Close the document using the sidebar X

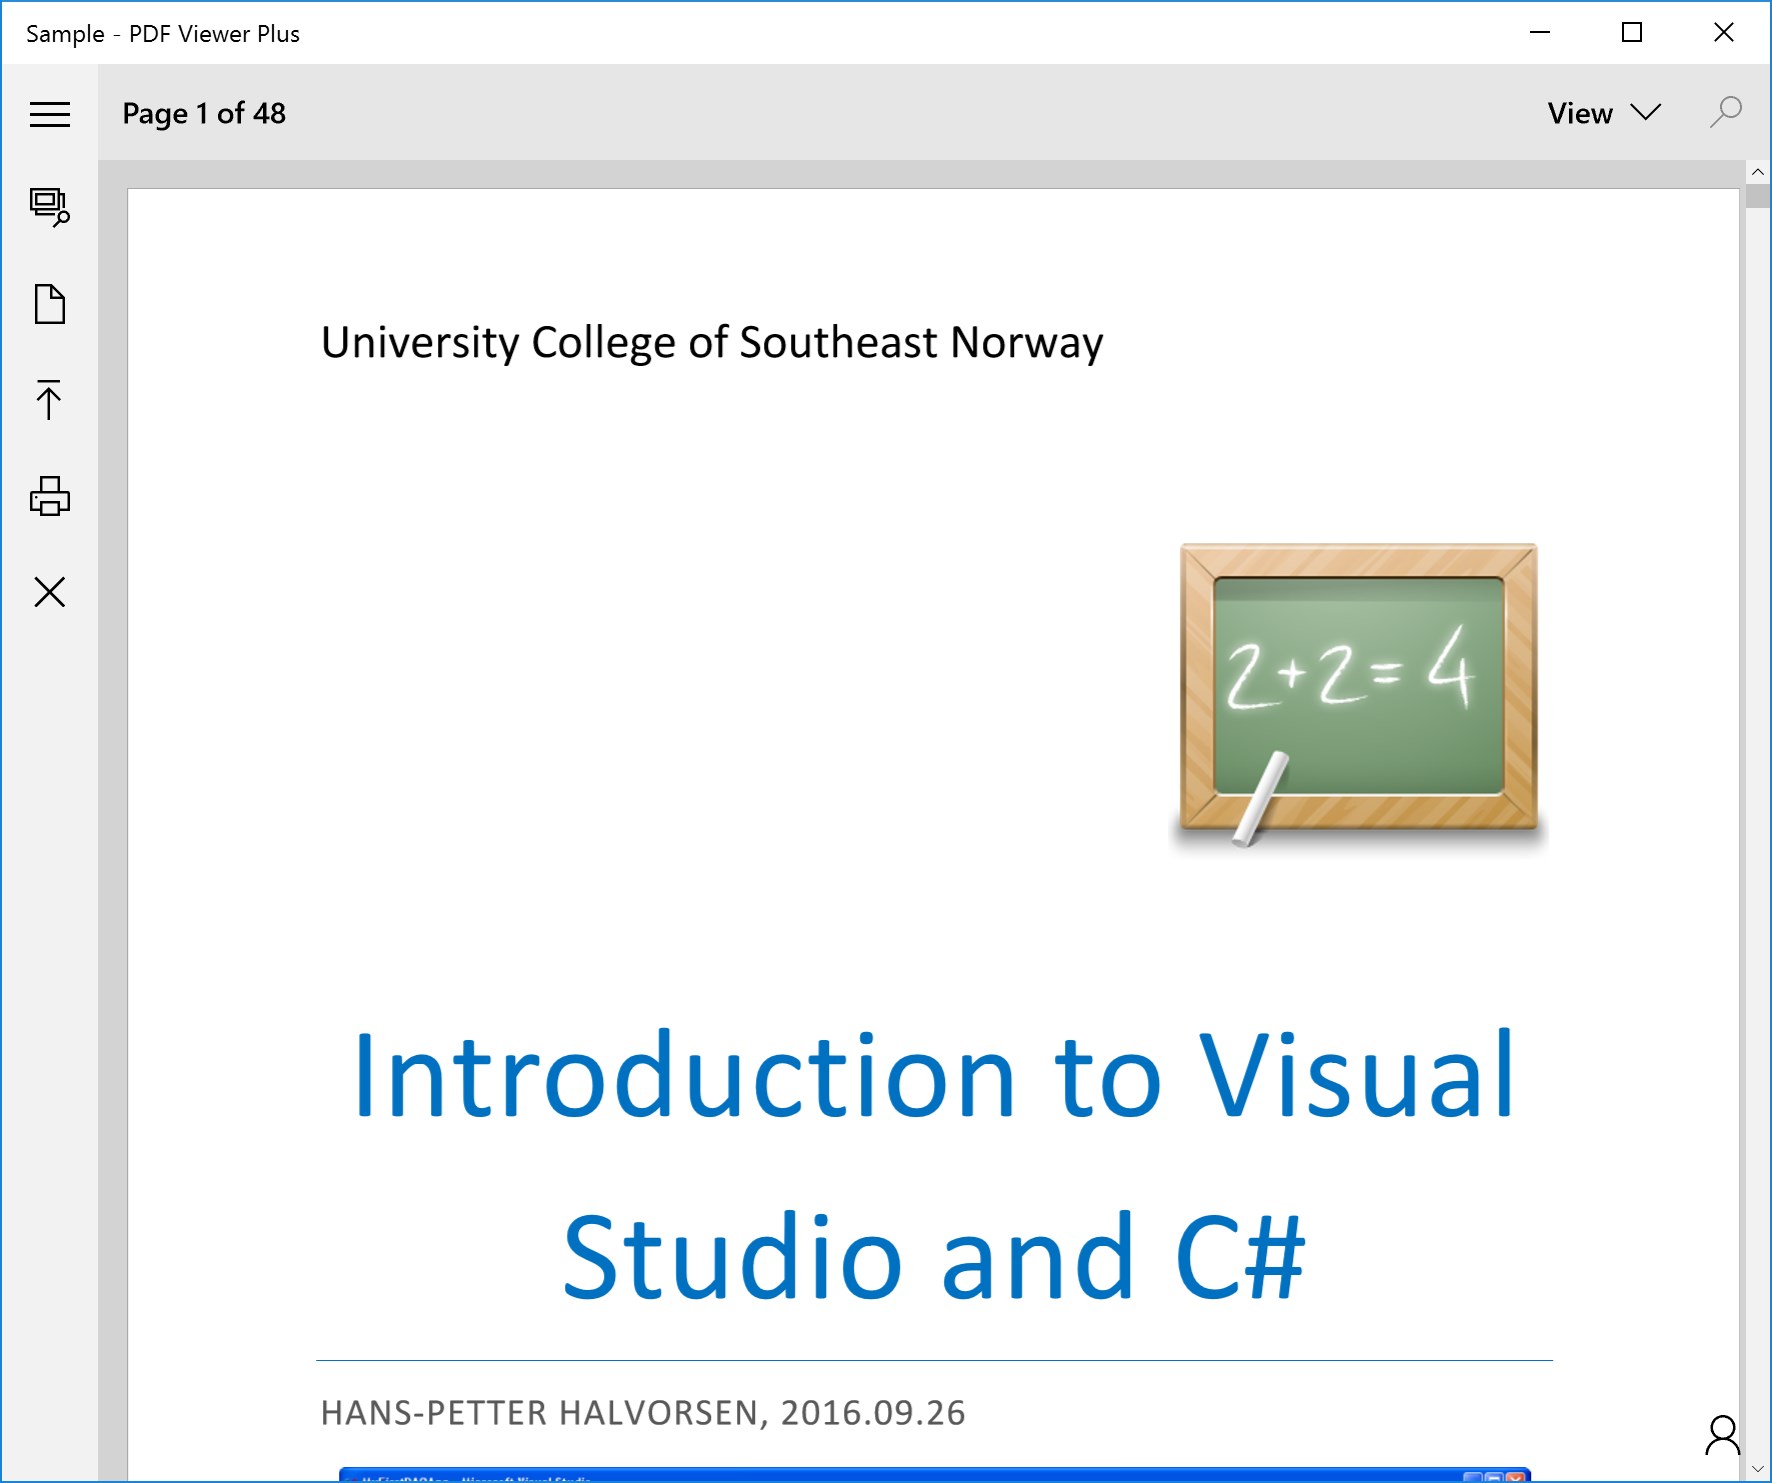pos(49,592)
